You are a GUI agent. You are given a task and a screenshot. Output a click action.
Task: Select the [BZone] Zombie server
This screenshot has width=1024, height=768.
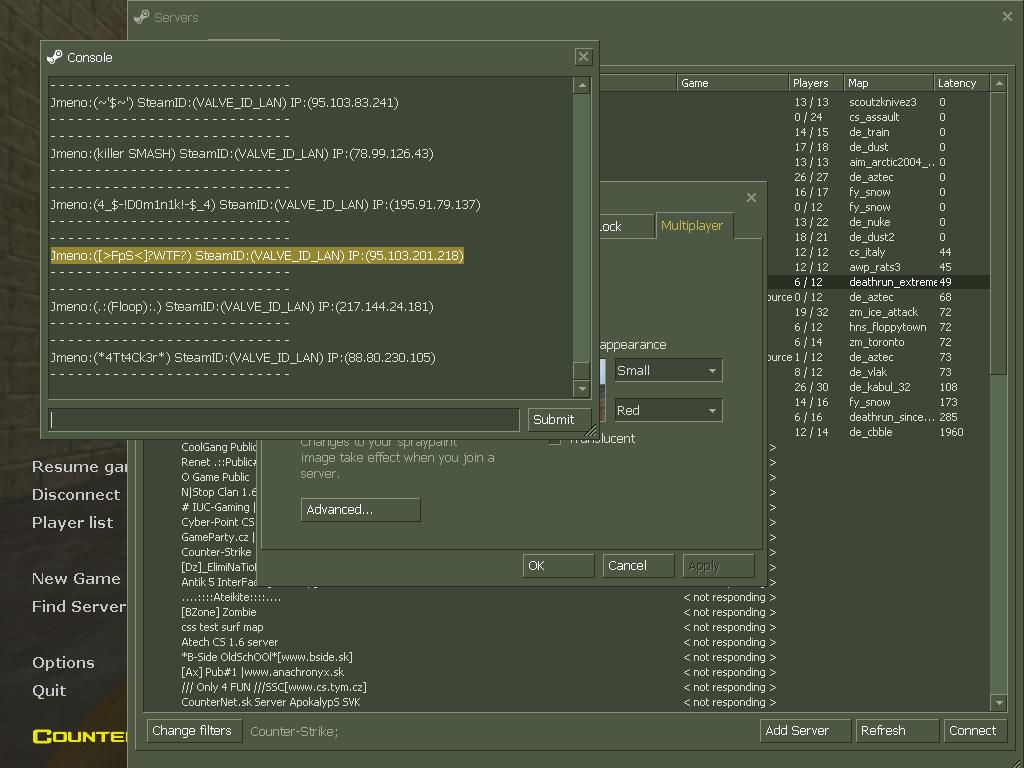219,613
